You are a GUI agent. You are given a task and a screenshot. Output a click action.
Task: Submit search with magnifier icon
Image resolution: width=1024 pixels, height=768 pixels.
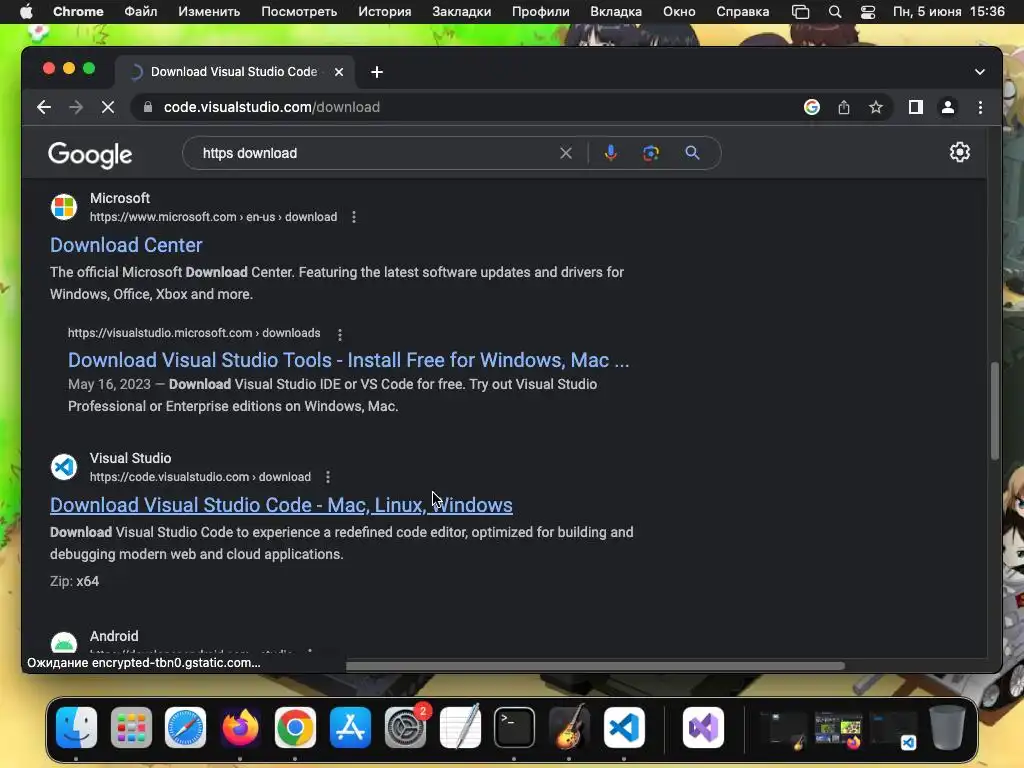(x=692, y=153)
